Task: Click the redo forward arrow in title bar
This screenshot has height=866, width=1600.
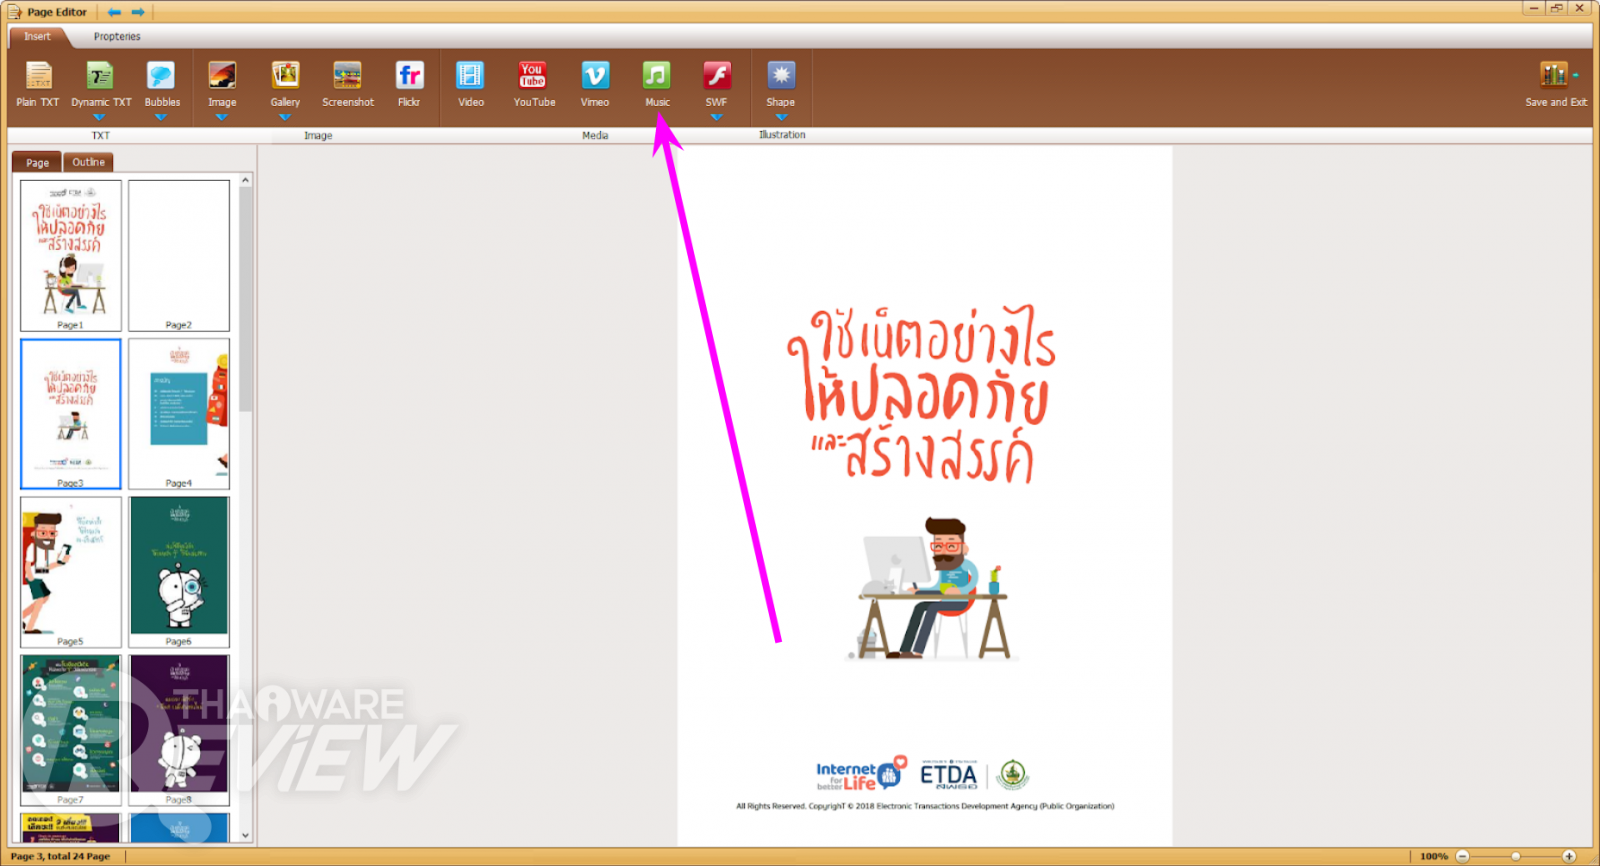Action: click(138, 12)
